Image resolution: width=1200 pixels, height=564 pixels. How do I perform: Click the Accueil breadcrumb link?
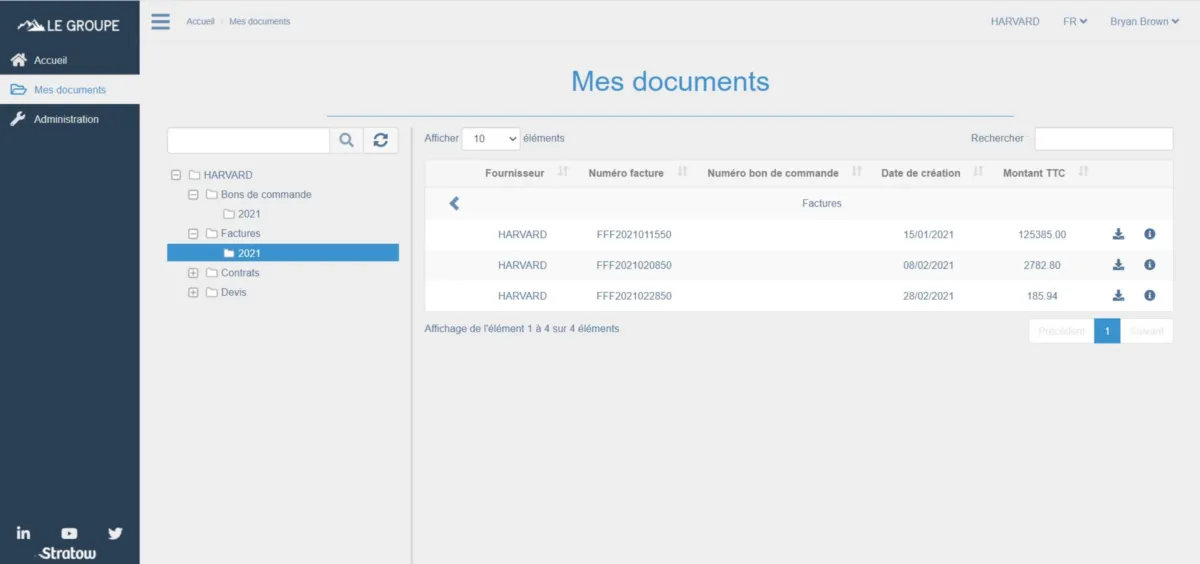200,21
